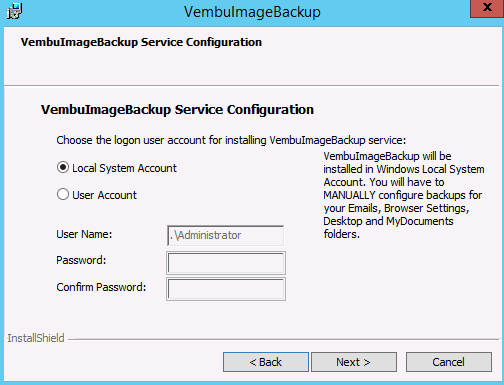Click the MANUALLY configure backups description text

[404, 195]
